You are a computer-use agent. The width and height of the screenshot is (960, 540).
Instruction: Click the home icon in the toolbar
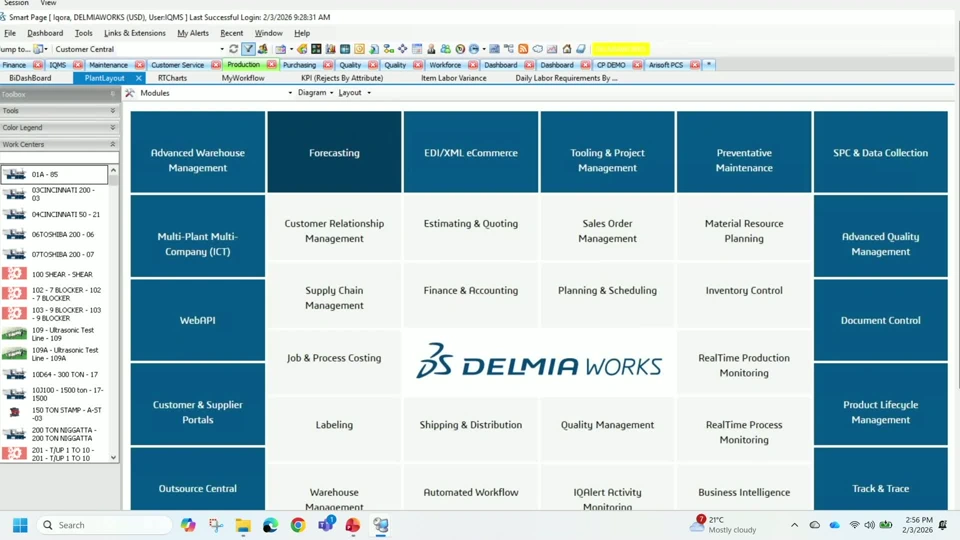566,49
